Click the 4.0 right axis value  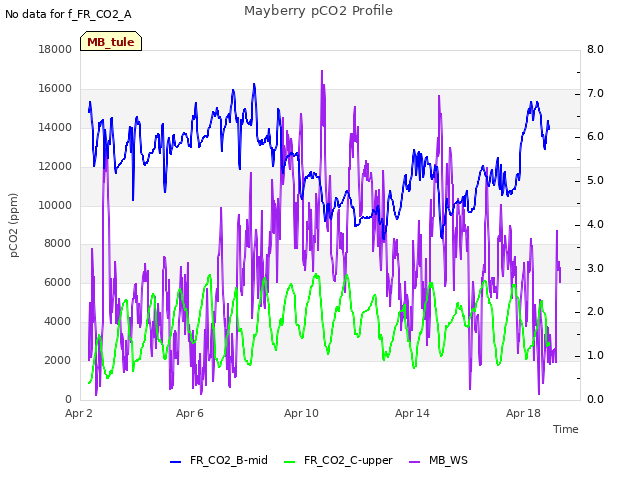[x=595, y=224]
